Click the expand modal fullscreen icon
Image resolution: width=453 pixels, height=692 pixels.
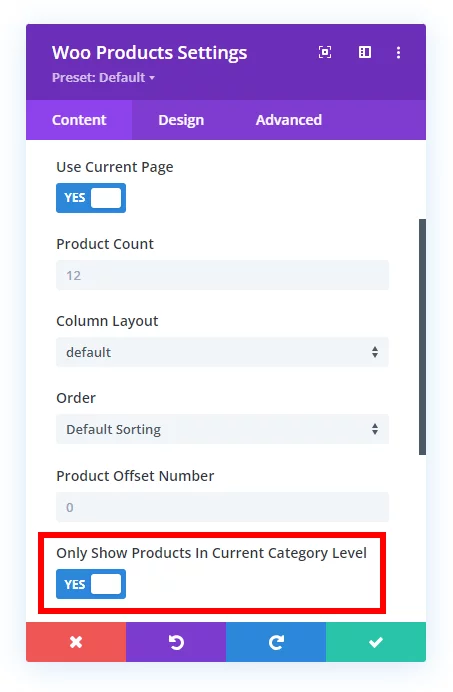point(325,53)
